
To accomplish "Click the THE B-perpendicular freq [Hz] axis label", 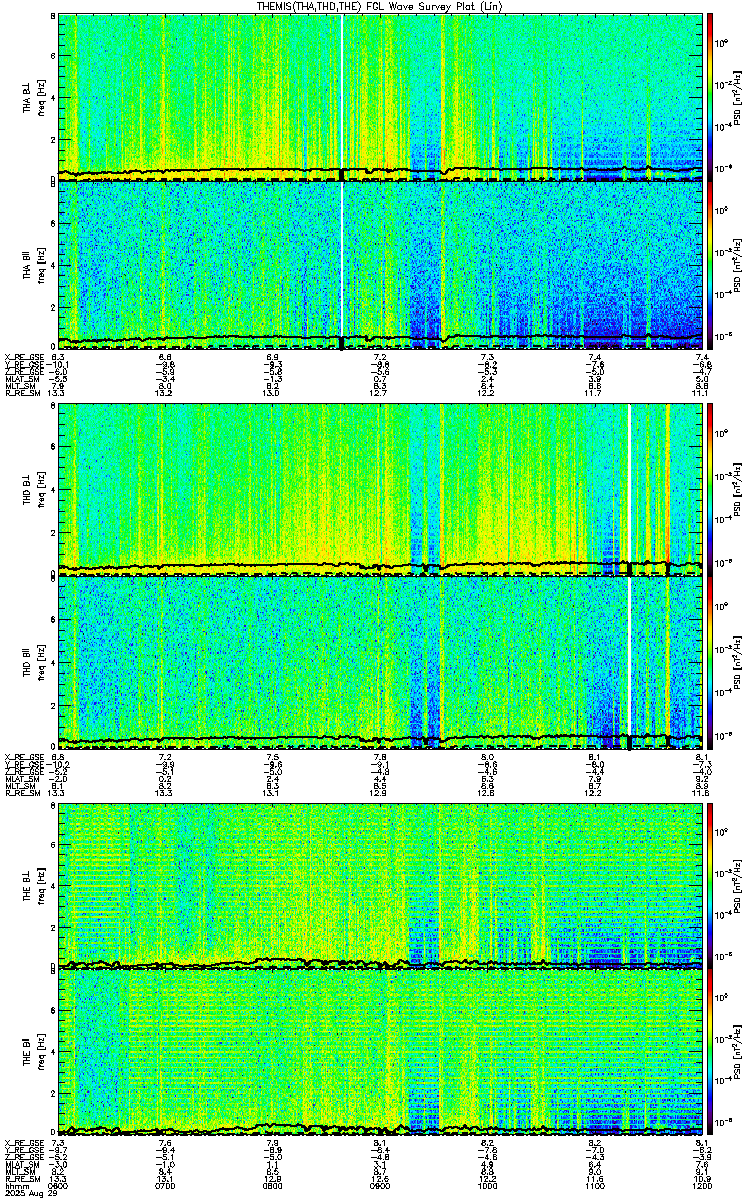I will (x=41, y=886).
